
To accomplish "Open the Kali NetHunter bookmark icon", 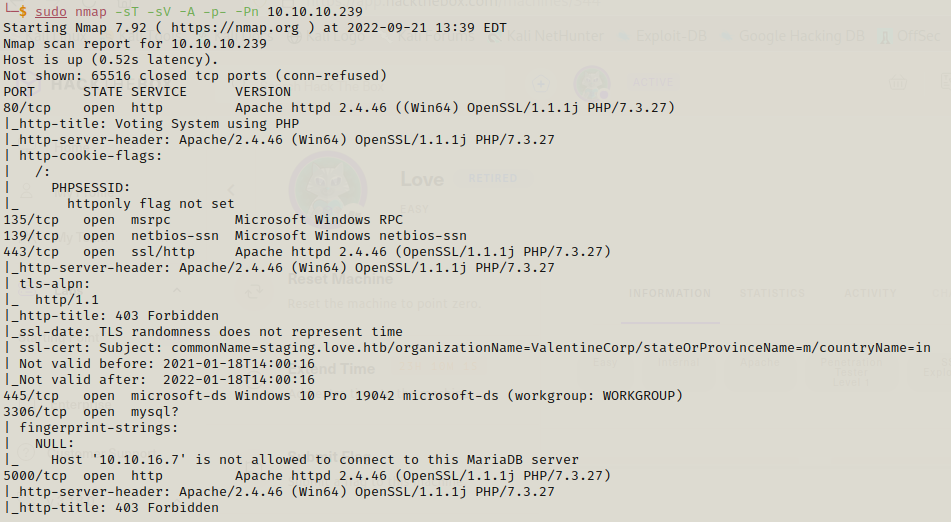I will pyautogui.click(x=496, y=37).
